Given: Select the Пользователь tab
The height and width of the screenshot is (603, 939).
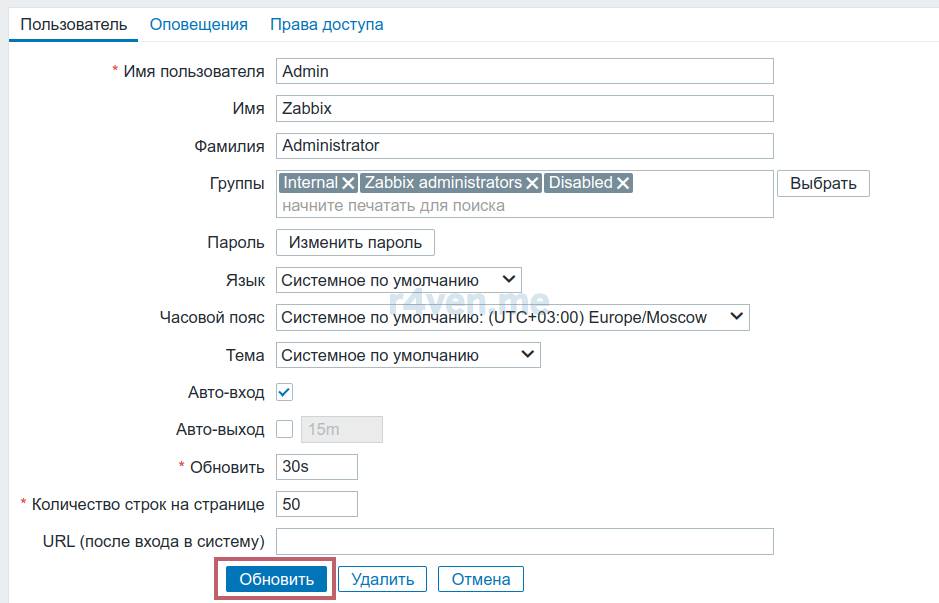Looking at the screenshot, I should click(74, 24).
